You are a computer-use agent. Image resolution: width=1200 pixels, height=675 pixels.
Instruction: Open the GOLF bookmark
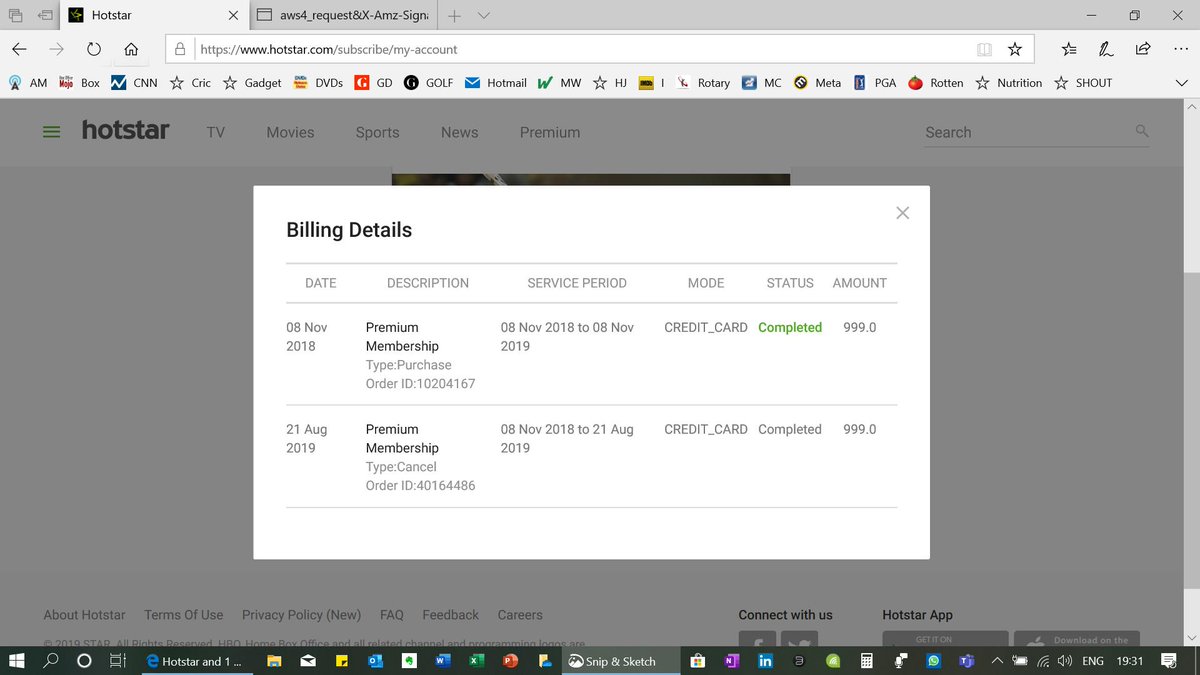coord(428,83)
